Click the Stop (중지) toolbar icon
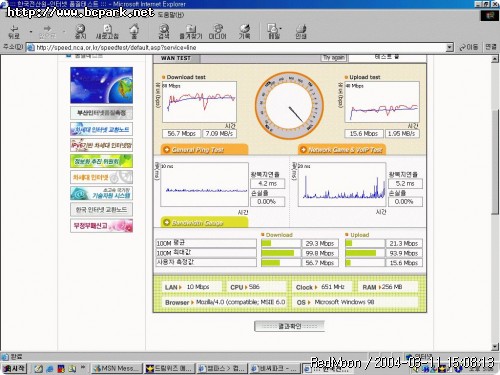This screenshot has width=500, height=375. tap(80, 31)
